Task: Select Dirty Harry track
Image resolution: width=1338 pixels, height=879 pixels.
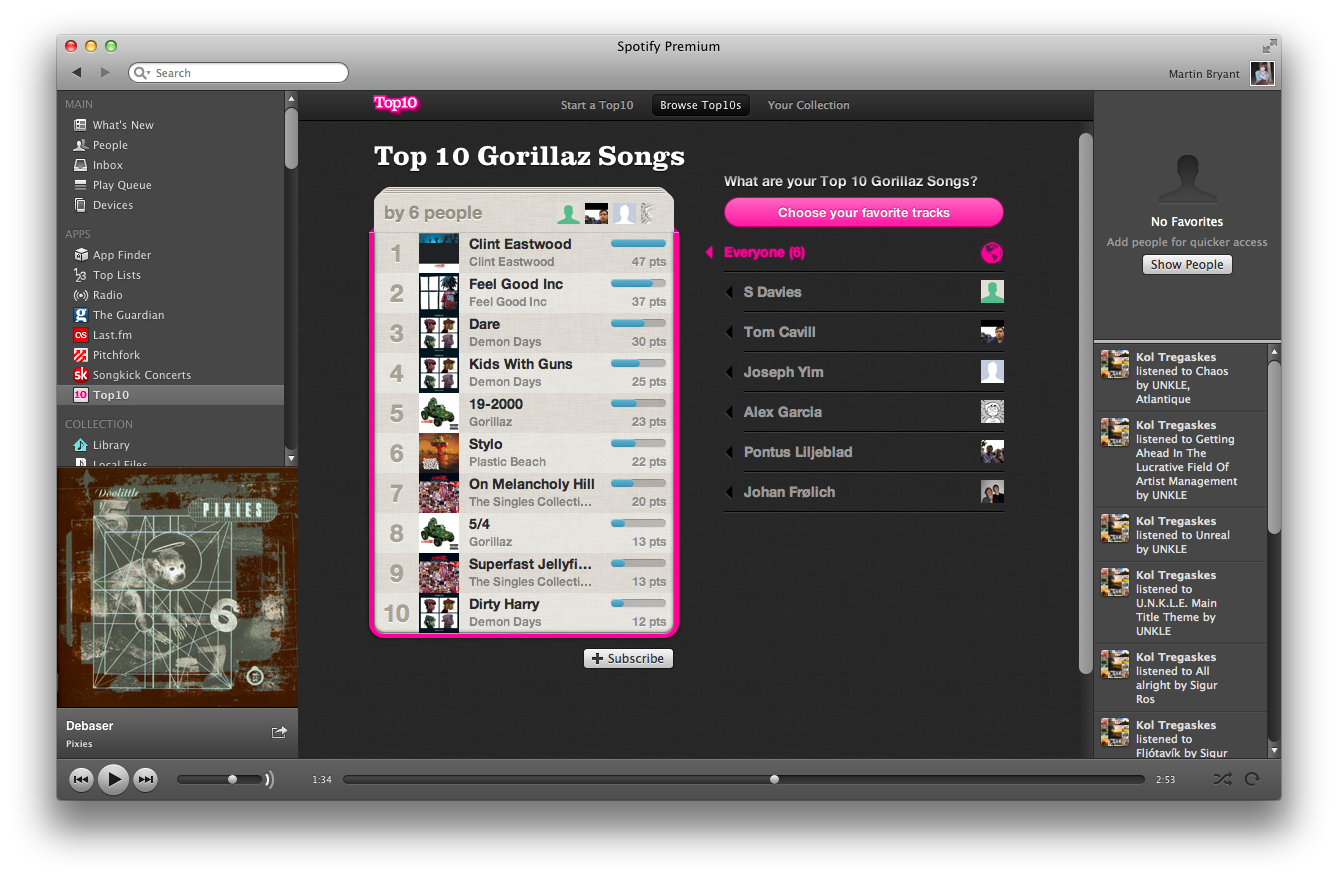Action: tap(524, 613)
